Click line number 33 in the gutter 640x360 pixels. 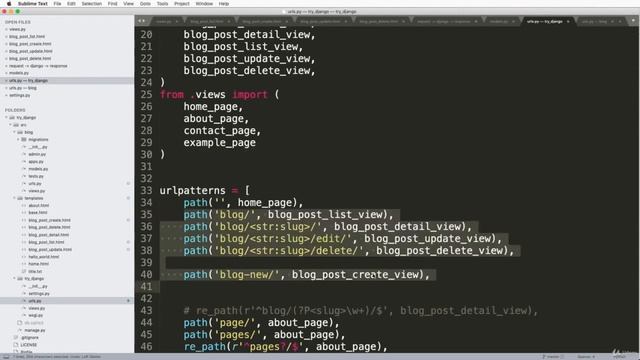146,191
